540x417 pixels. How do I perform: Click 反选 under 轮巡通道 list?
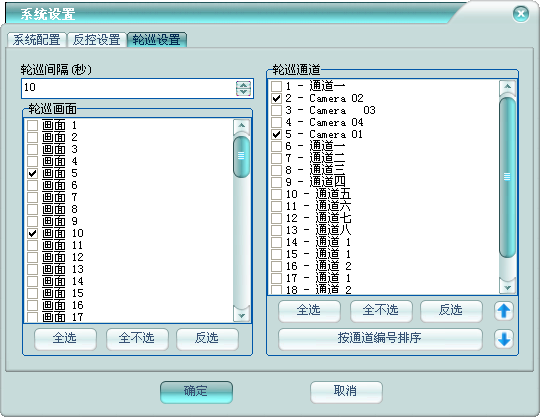coord(451,311)
